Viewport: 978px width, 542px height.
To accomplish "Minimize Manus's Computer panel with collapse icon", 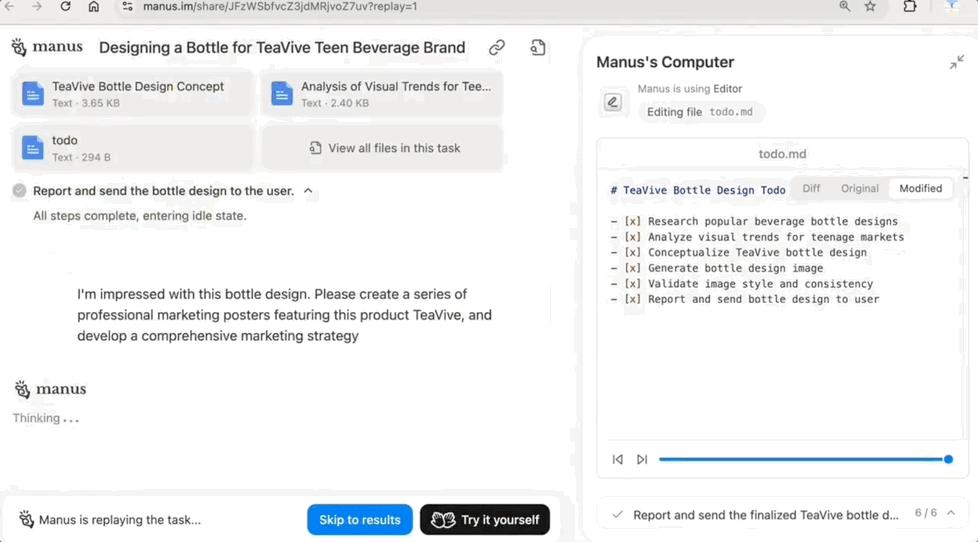I will (957, 62).
